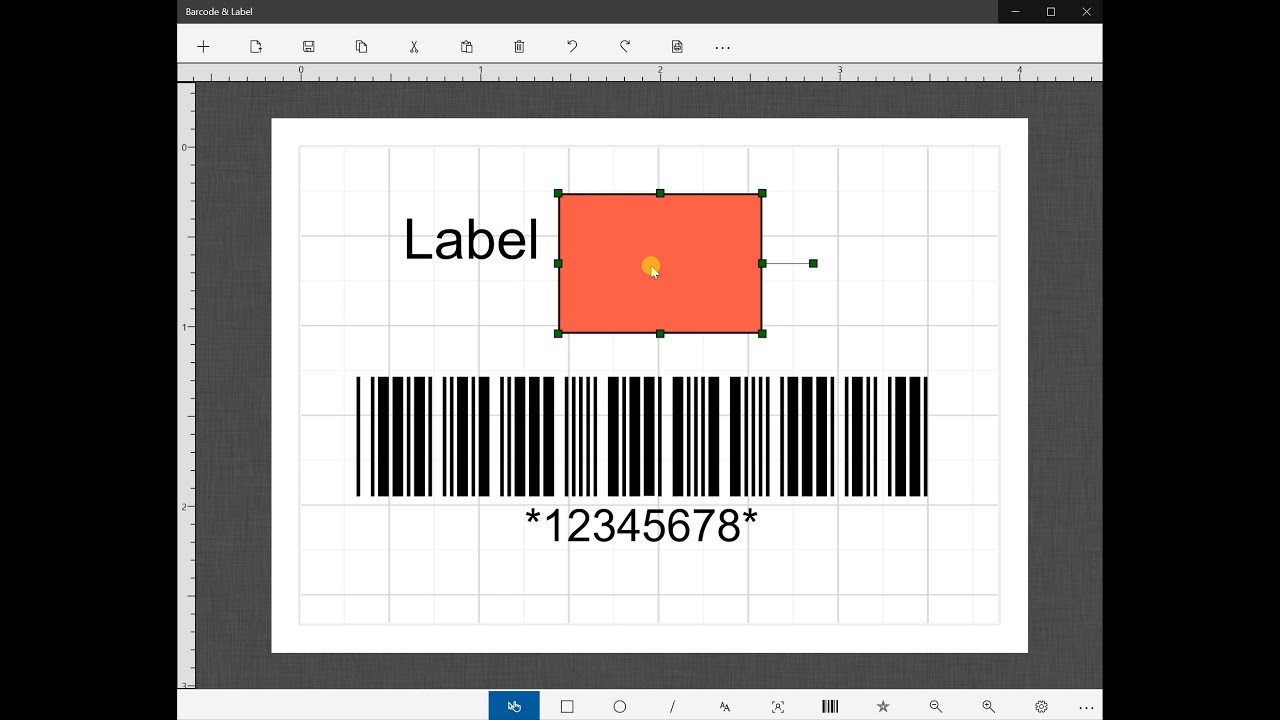The width and height of the screenshot is (1280, 720).
Task: Click the star symbol tool
Action: pos(883,706)
